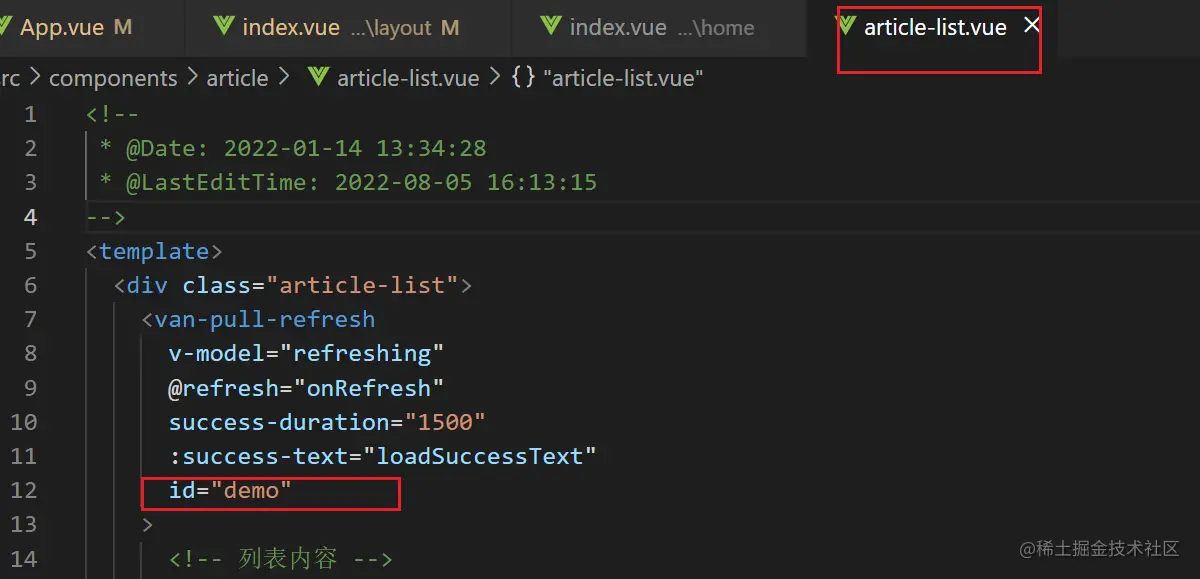This screenshot has height=579, width=1200.
Task: Open the article breadcrumb folder
Action: pyautogui.click(x=237, y=78)
